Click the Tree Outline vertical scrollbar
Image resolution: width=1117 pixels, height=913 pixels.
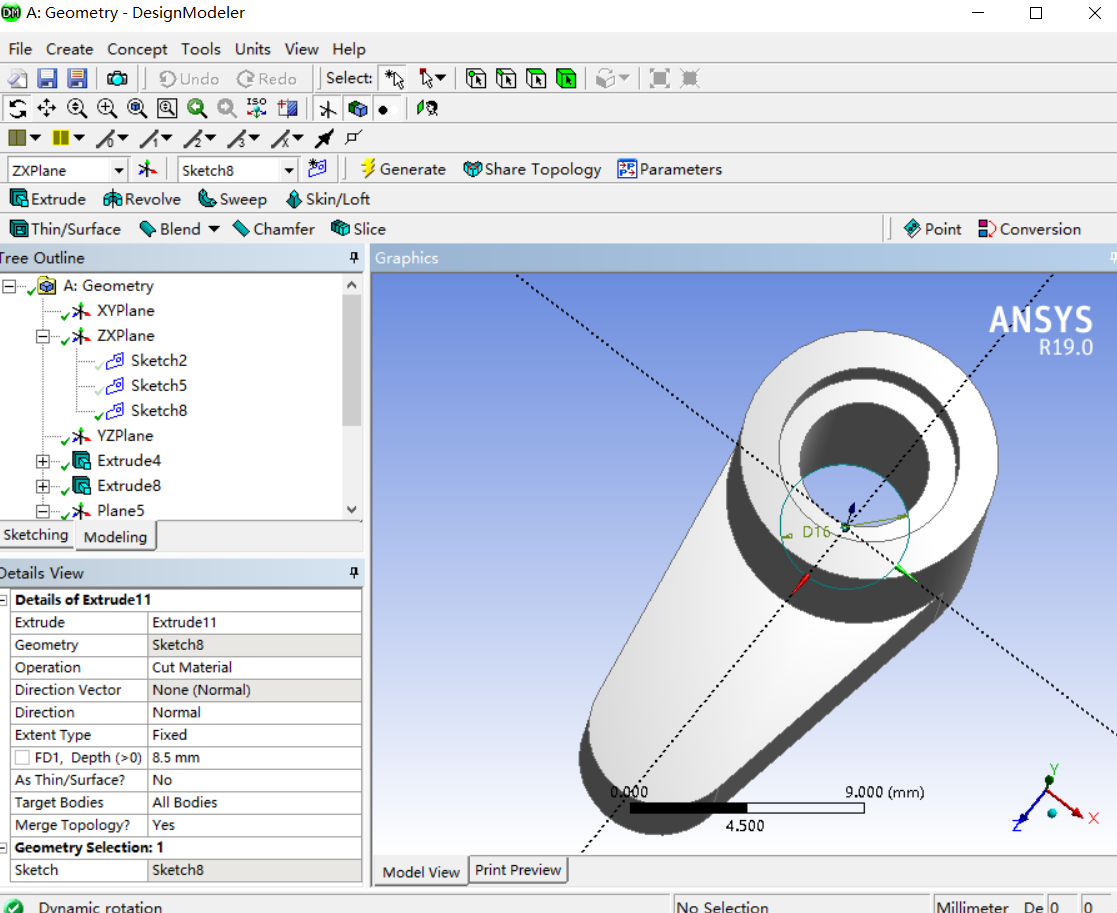tap(351, 360)
